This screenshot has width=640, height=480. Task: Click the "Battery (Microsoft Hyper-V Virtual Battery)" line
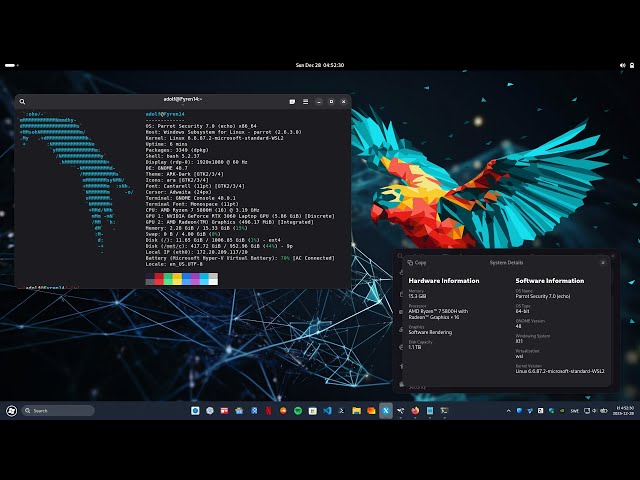(x=240, y=258)
